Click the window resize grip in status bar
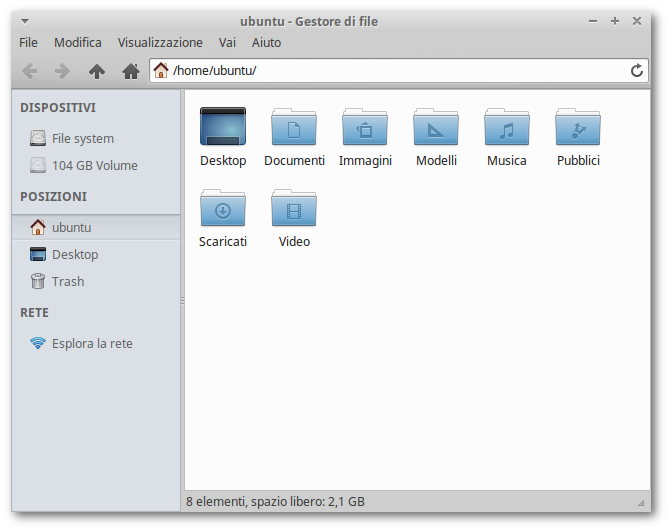 (x=641, y=503)
